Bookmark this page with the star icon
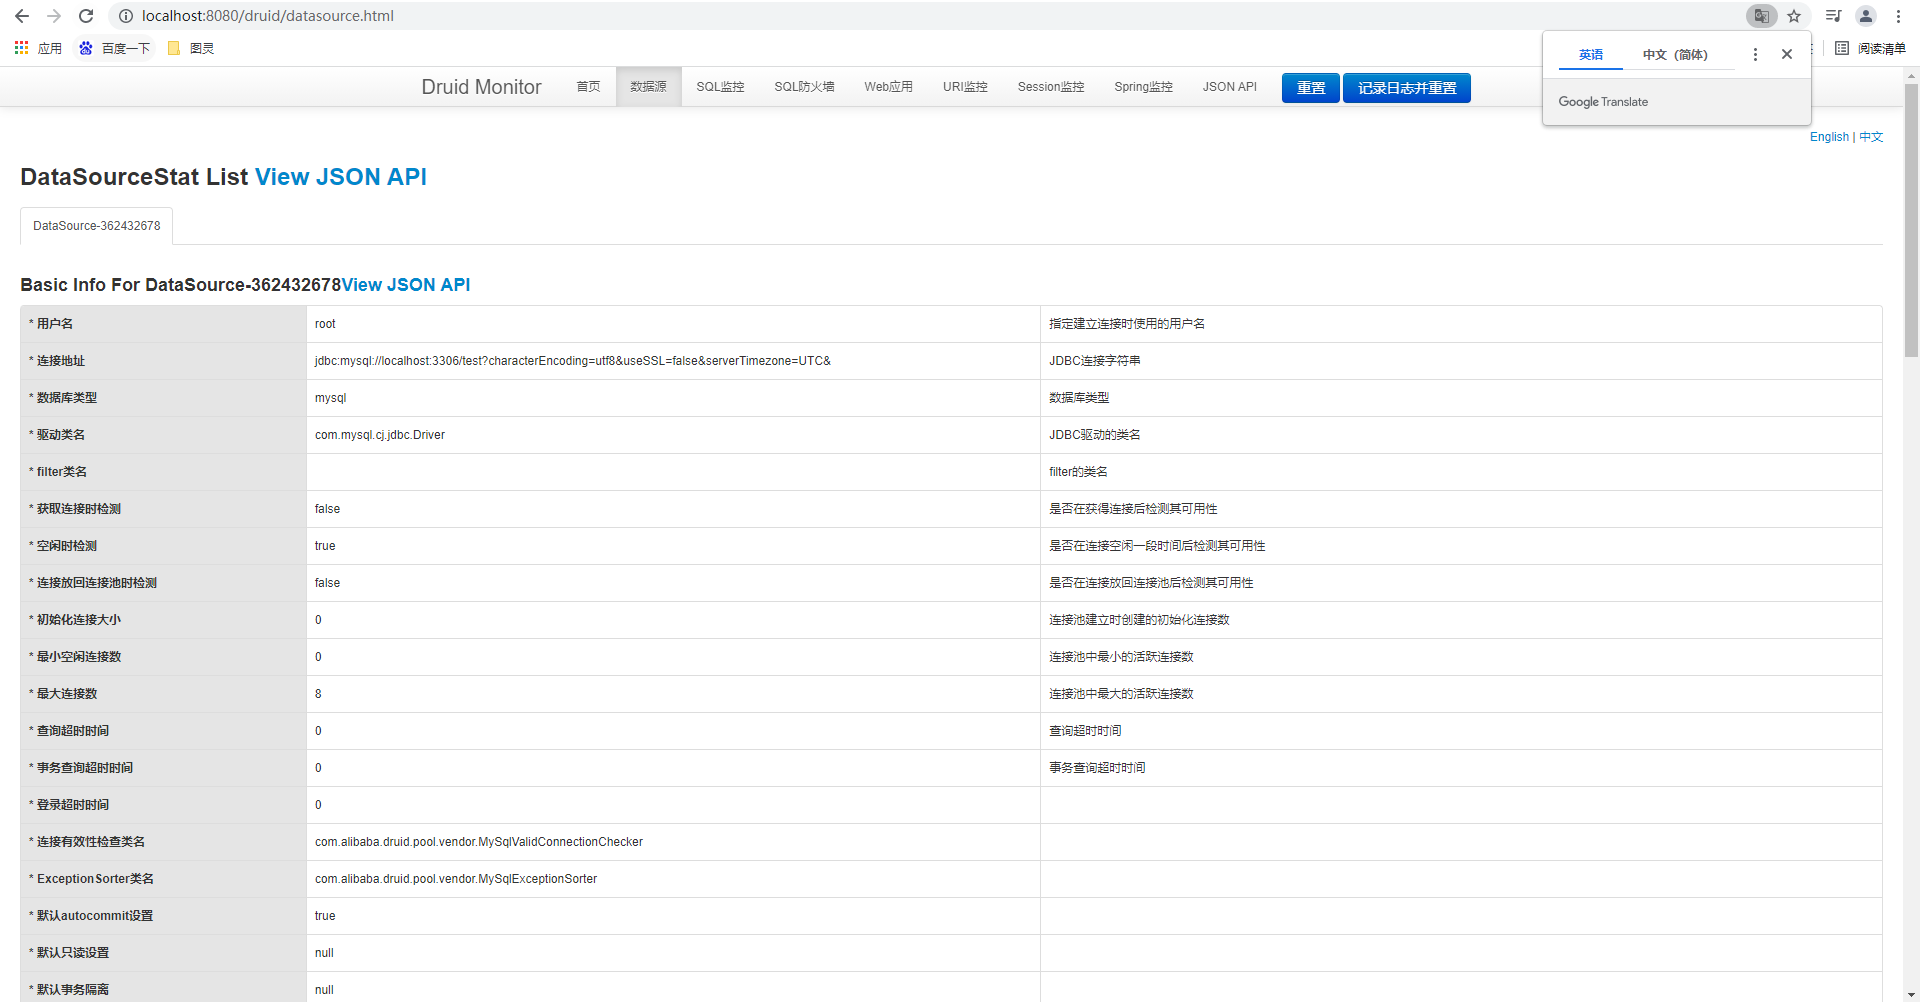 pos(1795,16)
